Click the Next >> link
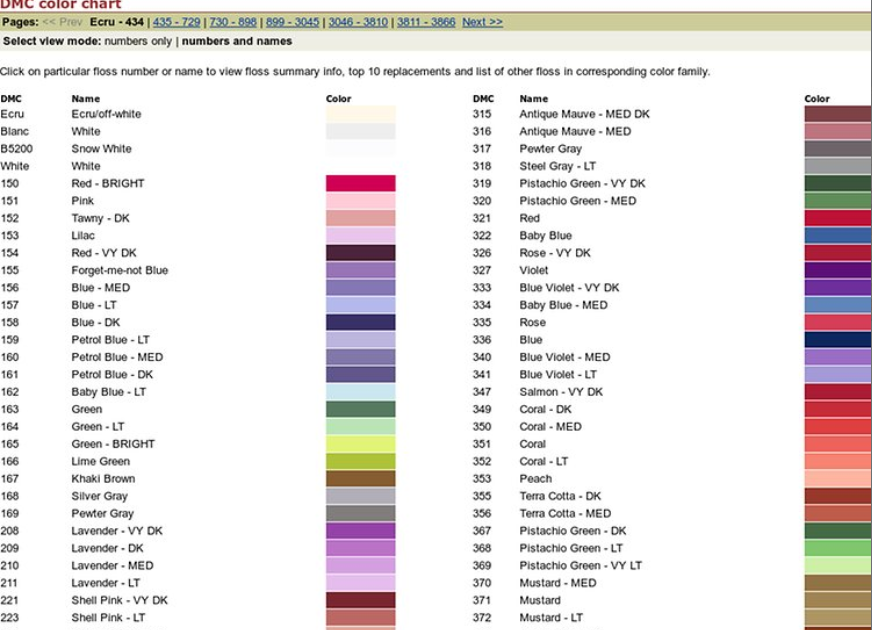 pos(482,22)
